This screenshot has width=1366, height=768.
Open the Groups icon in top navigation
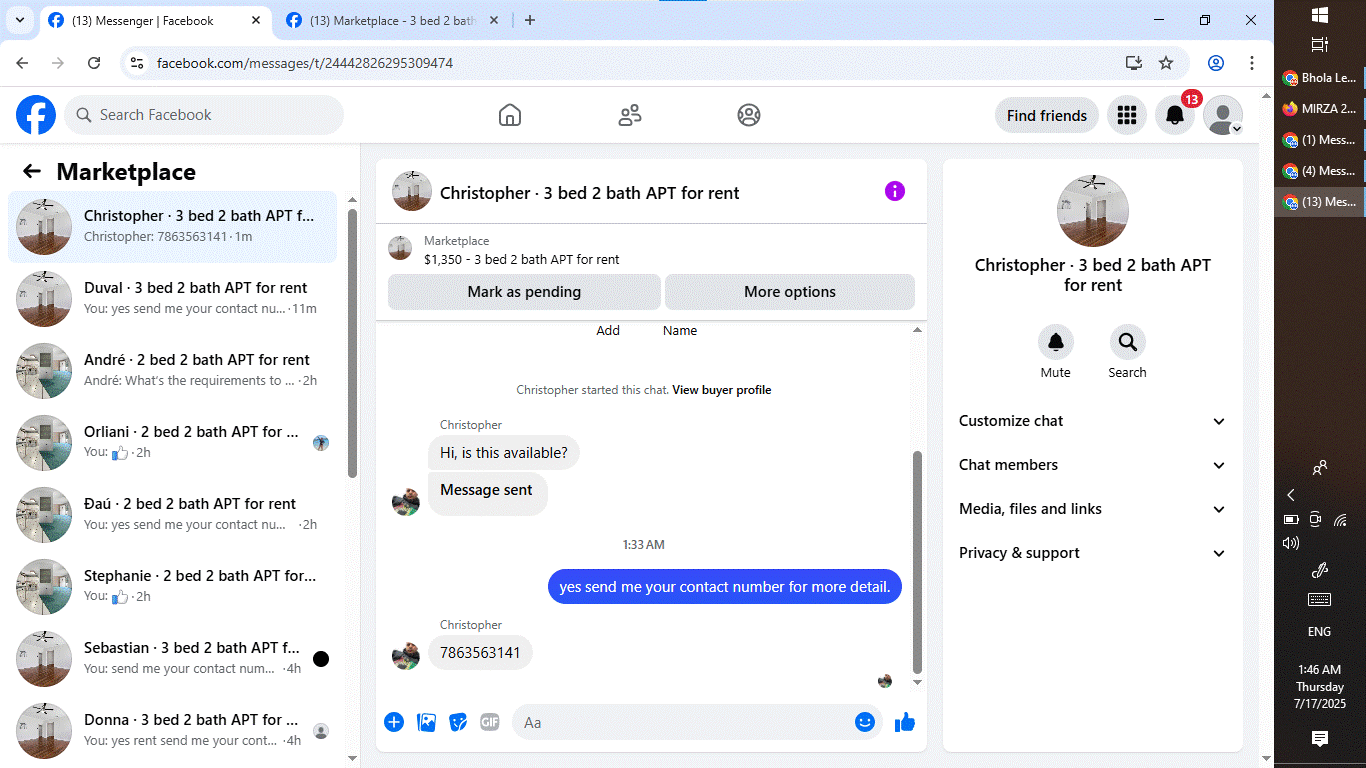pyautogui.click(x=749, y=115)
